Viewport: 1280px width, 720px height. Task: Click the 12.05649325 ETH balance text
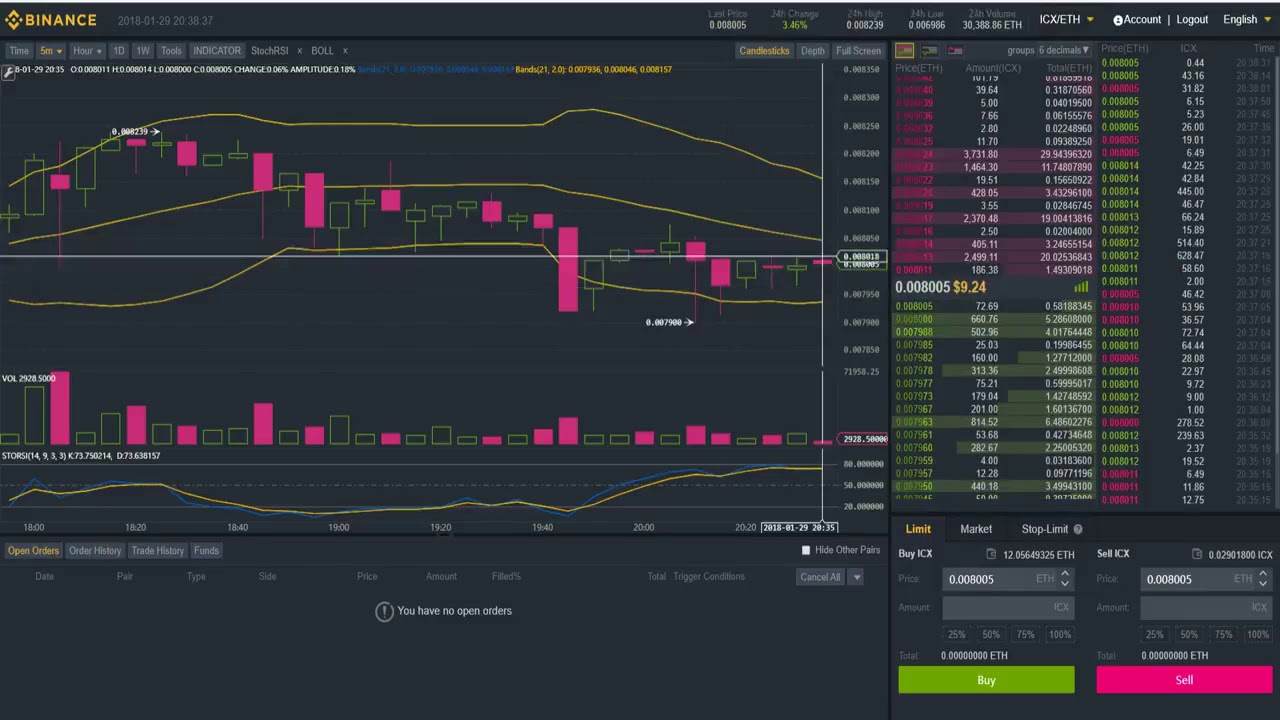[x=1038, y=555]
